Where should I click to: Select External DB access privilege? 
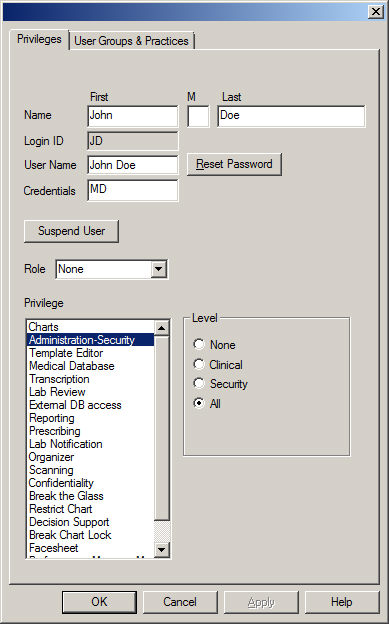point(90,405)
